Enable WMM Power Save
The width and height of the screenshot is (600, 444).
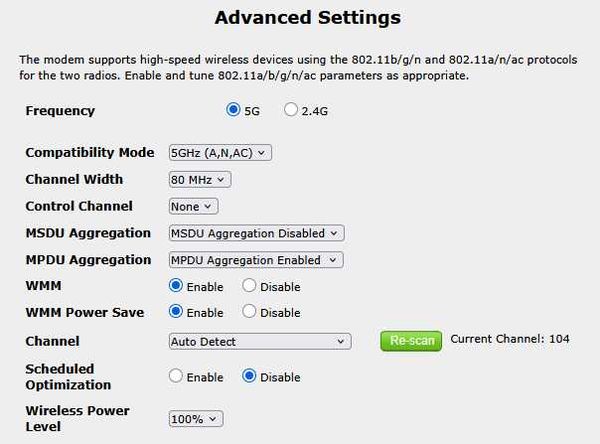pos(176,312)
